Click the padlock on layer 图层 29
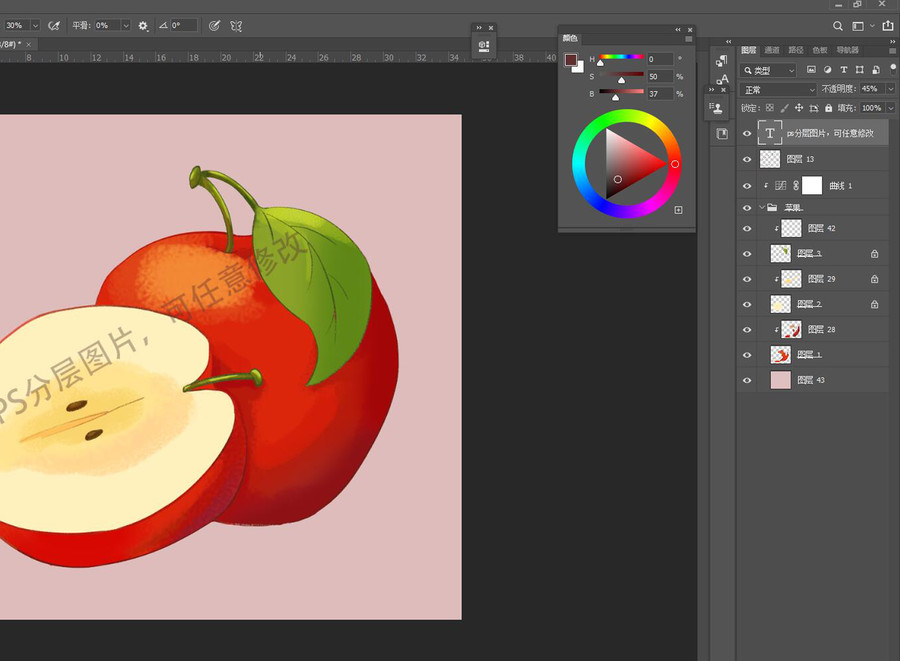The image size is (900, 661). (874, 279)
